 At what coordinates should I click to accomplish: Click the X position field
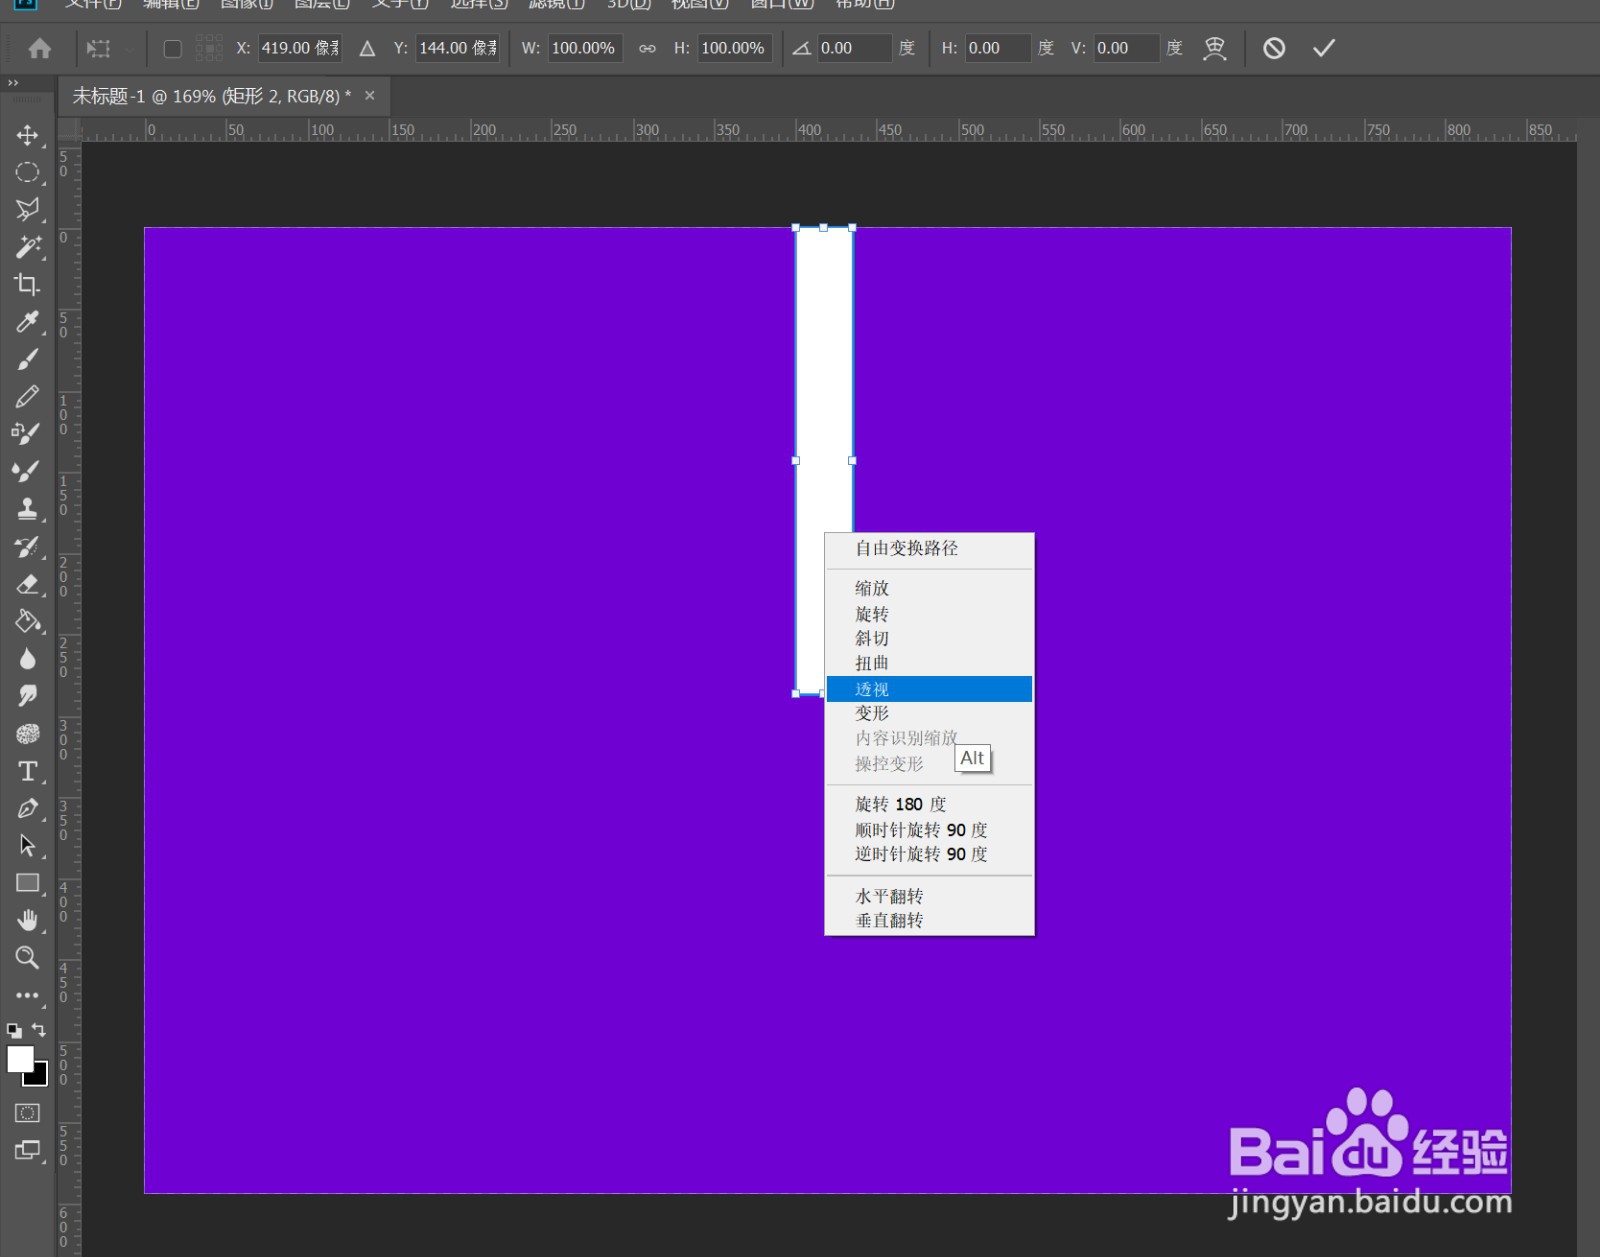click(x=300, y=48)
